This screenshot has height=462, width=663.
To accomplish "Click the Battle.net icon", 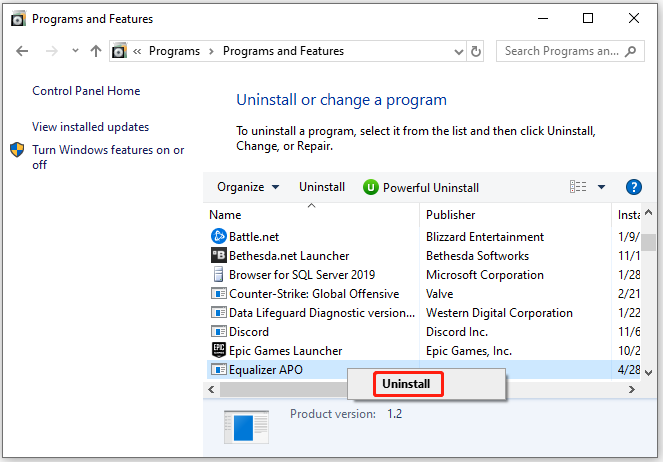I will pos(219,236).
